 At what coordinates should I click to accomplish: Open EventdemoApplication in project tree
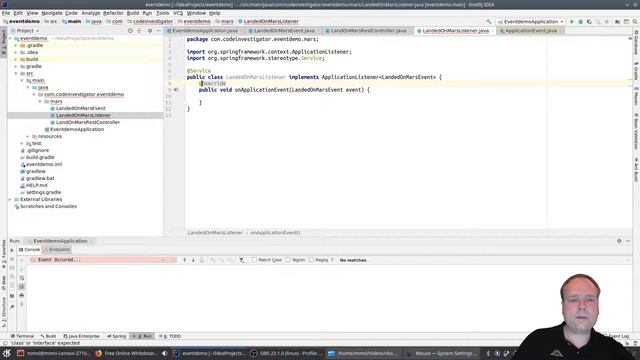(77, 129)
